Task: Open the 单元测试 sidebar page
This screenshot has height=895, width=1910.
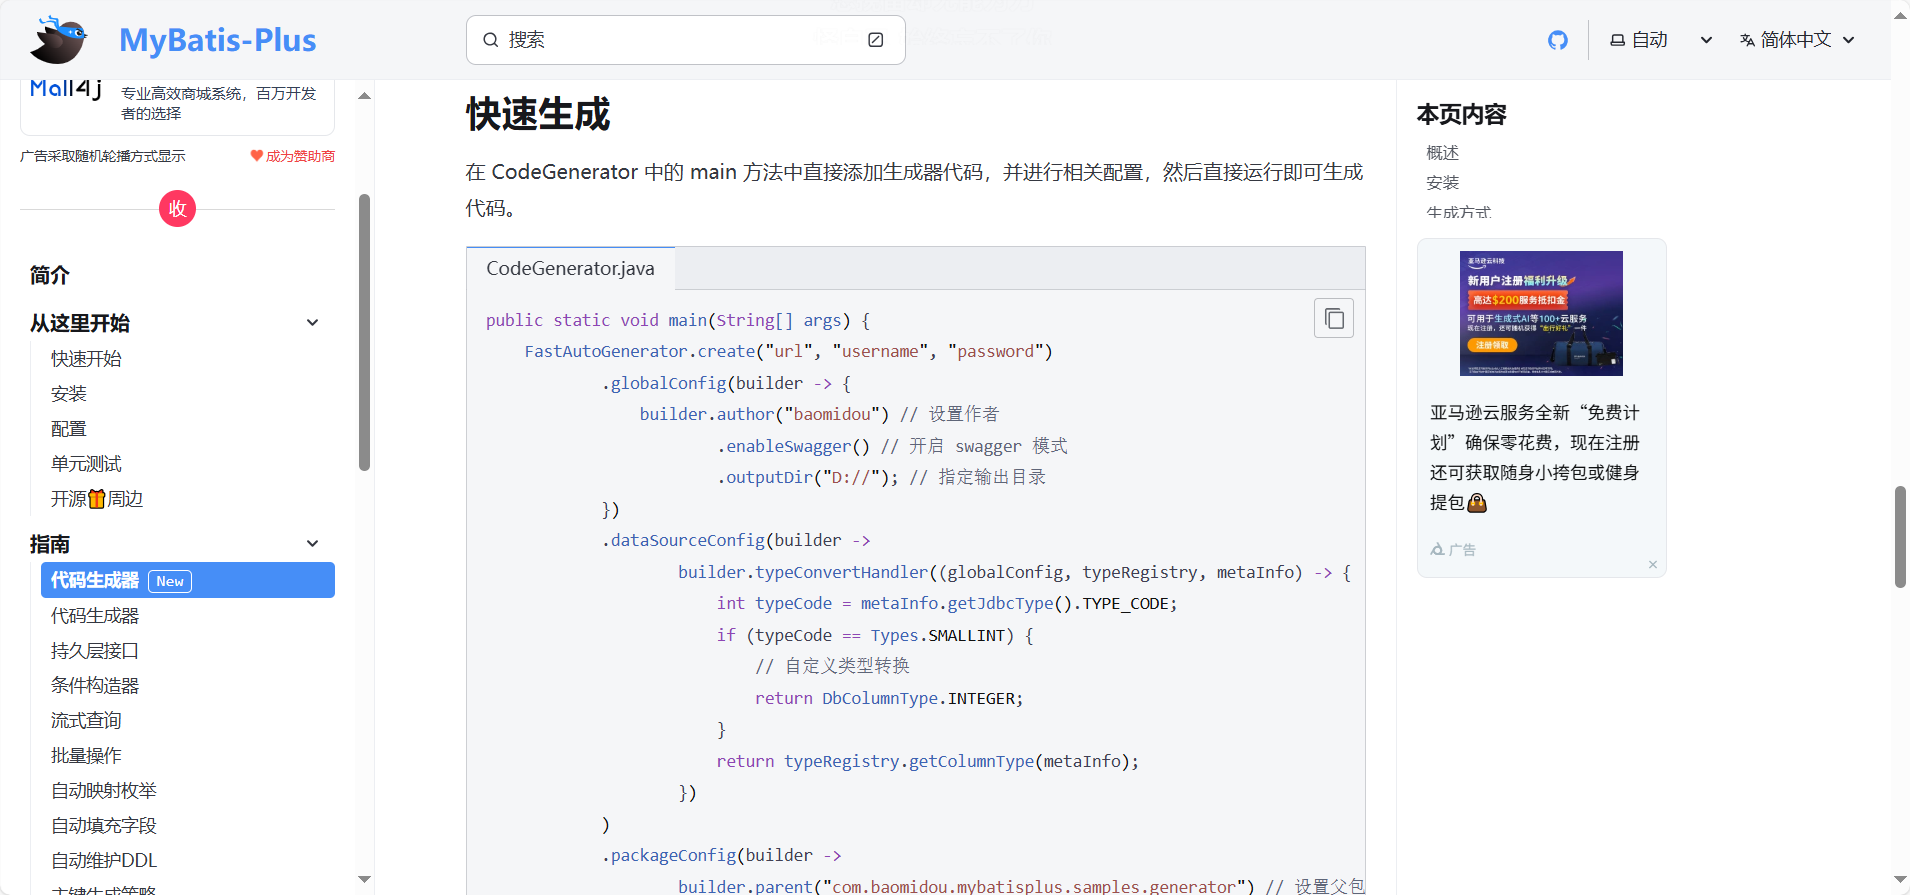Action: tap(87, 464)
